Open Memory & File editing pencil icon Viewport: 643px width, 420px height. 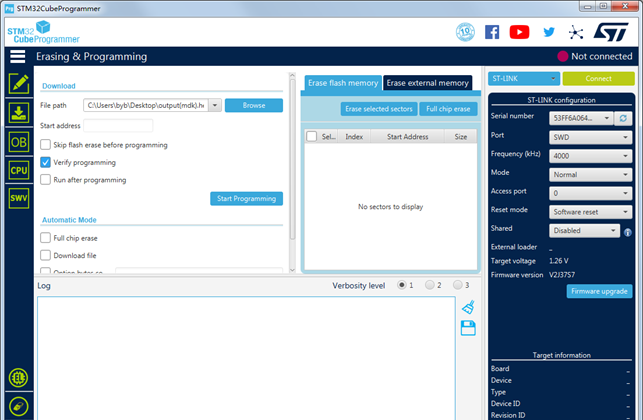(x=19, y=84)
